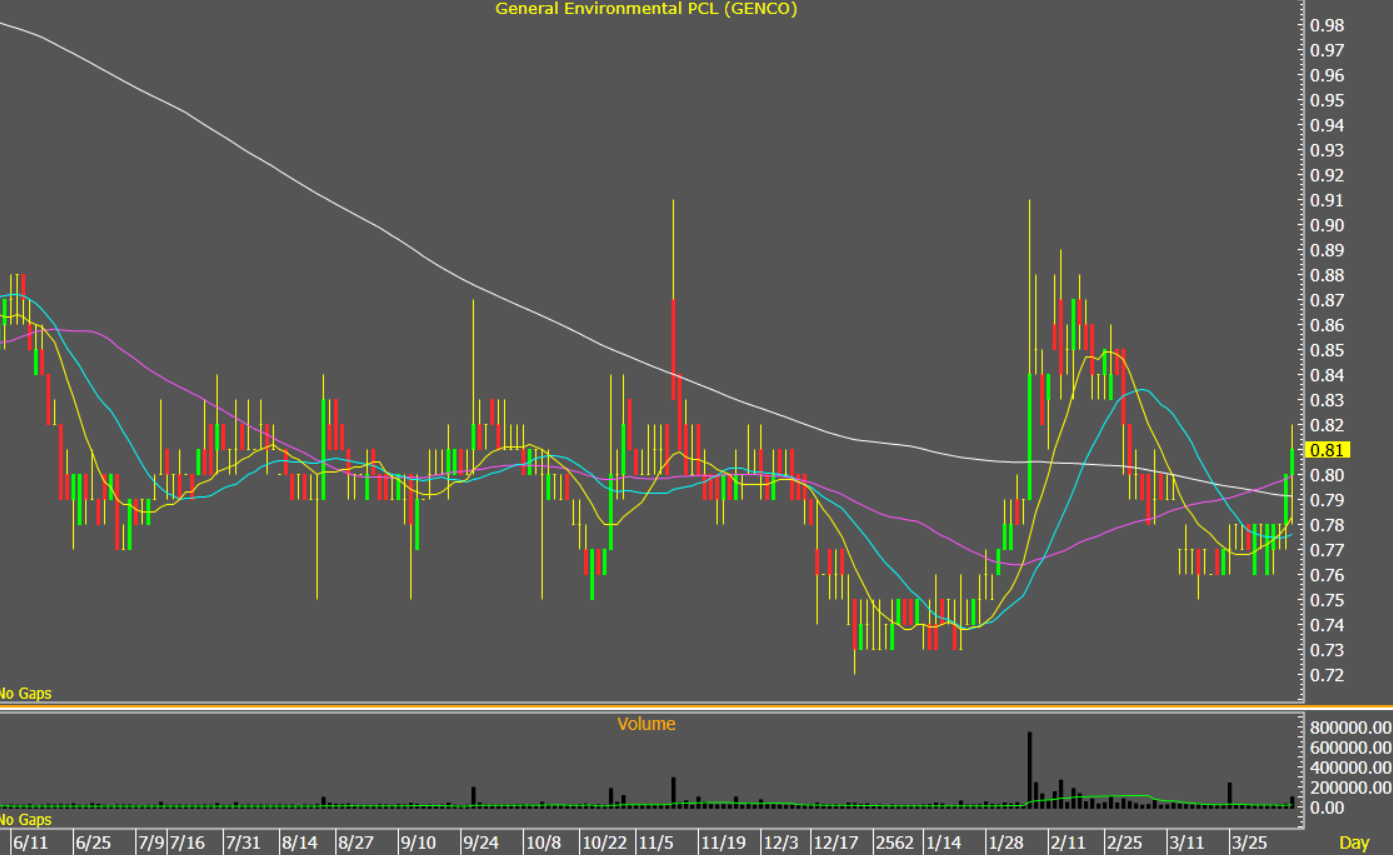Click the General Environmental PCL (GENCO) chart title
1393x855 pixels.
point(646,9)
